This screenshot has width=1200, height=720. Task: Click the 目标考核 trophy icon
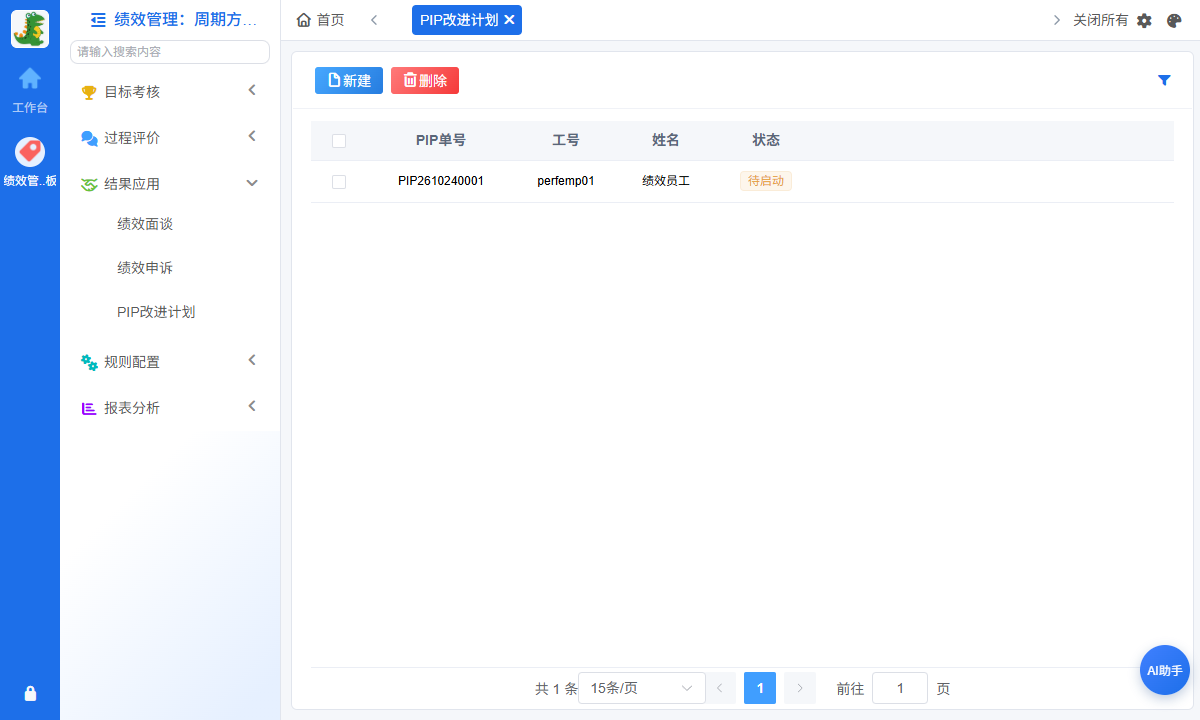pos(89,92)
